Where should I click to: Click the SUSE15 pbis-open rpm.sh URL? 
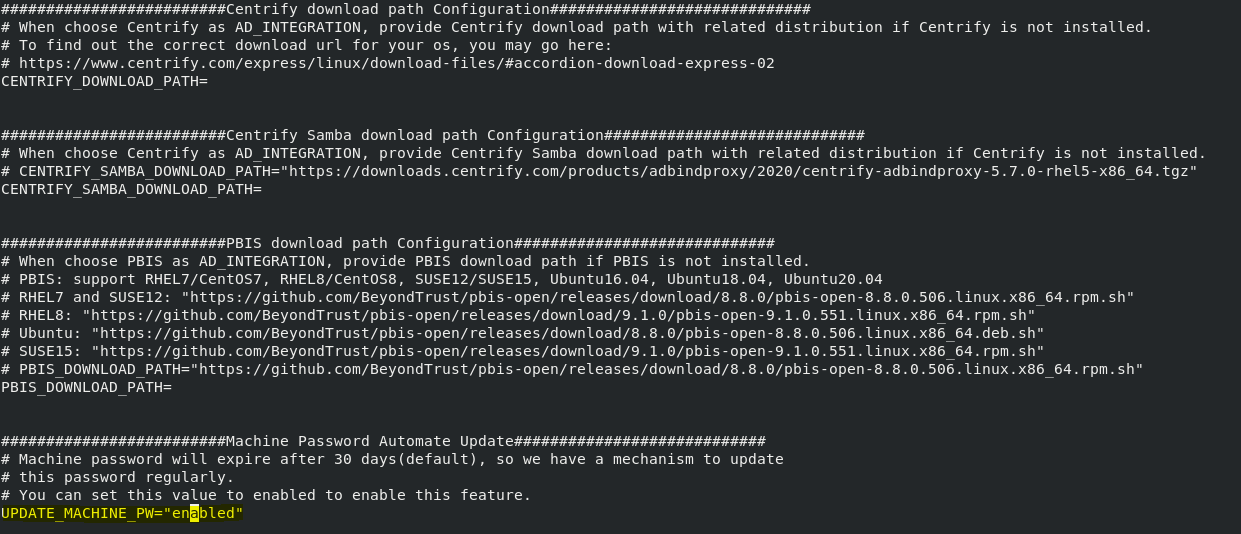575,351
